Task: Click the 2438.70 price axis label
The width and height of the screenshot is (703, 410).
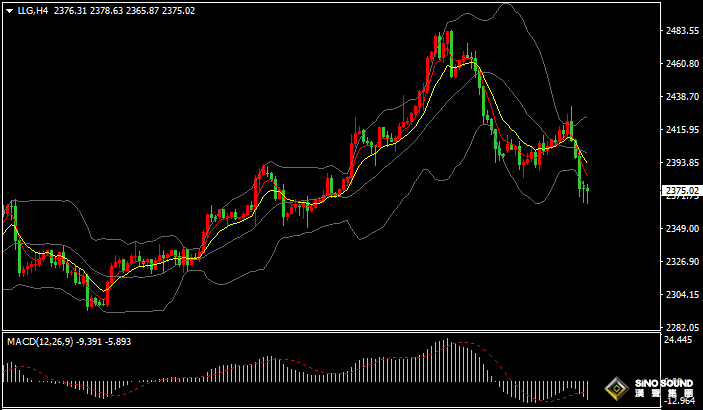Action: (x=681, y=97)
